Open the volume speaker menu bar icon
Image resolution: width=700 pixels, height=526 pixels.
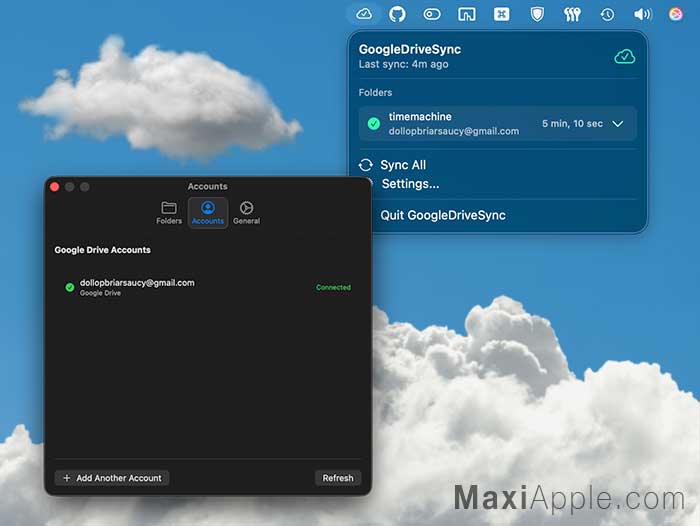(642, 15)
